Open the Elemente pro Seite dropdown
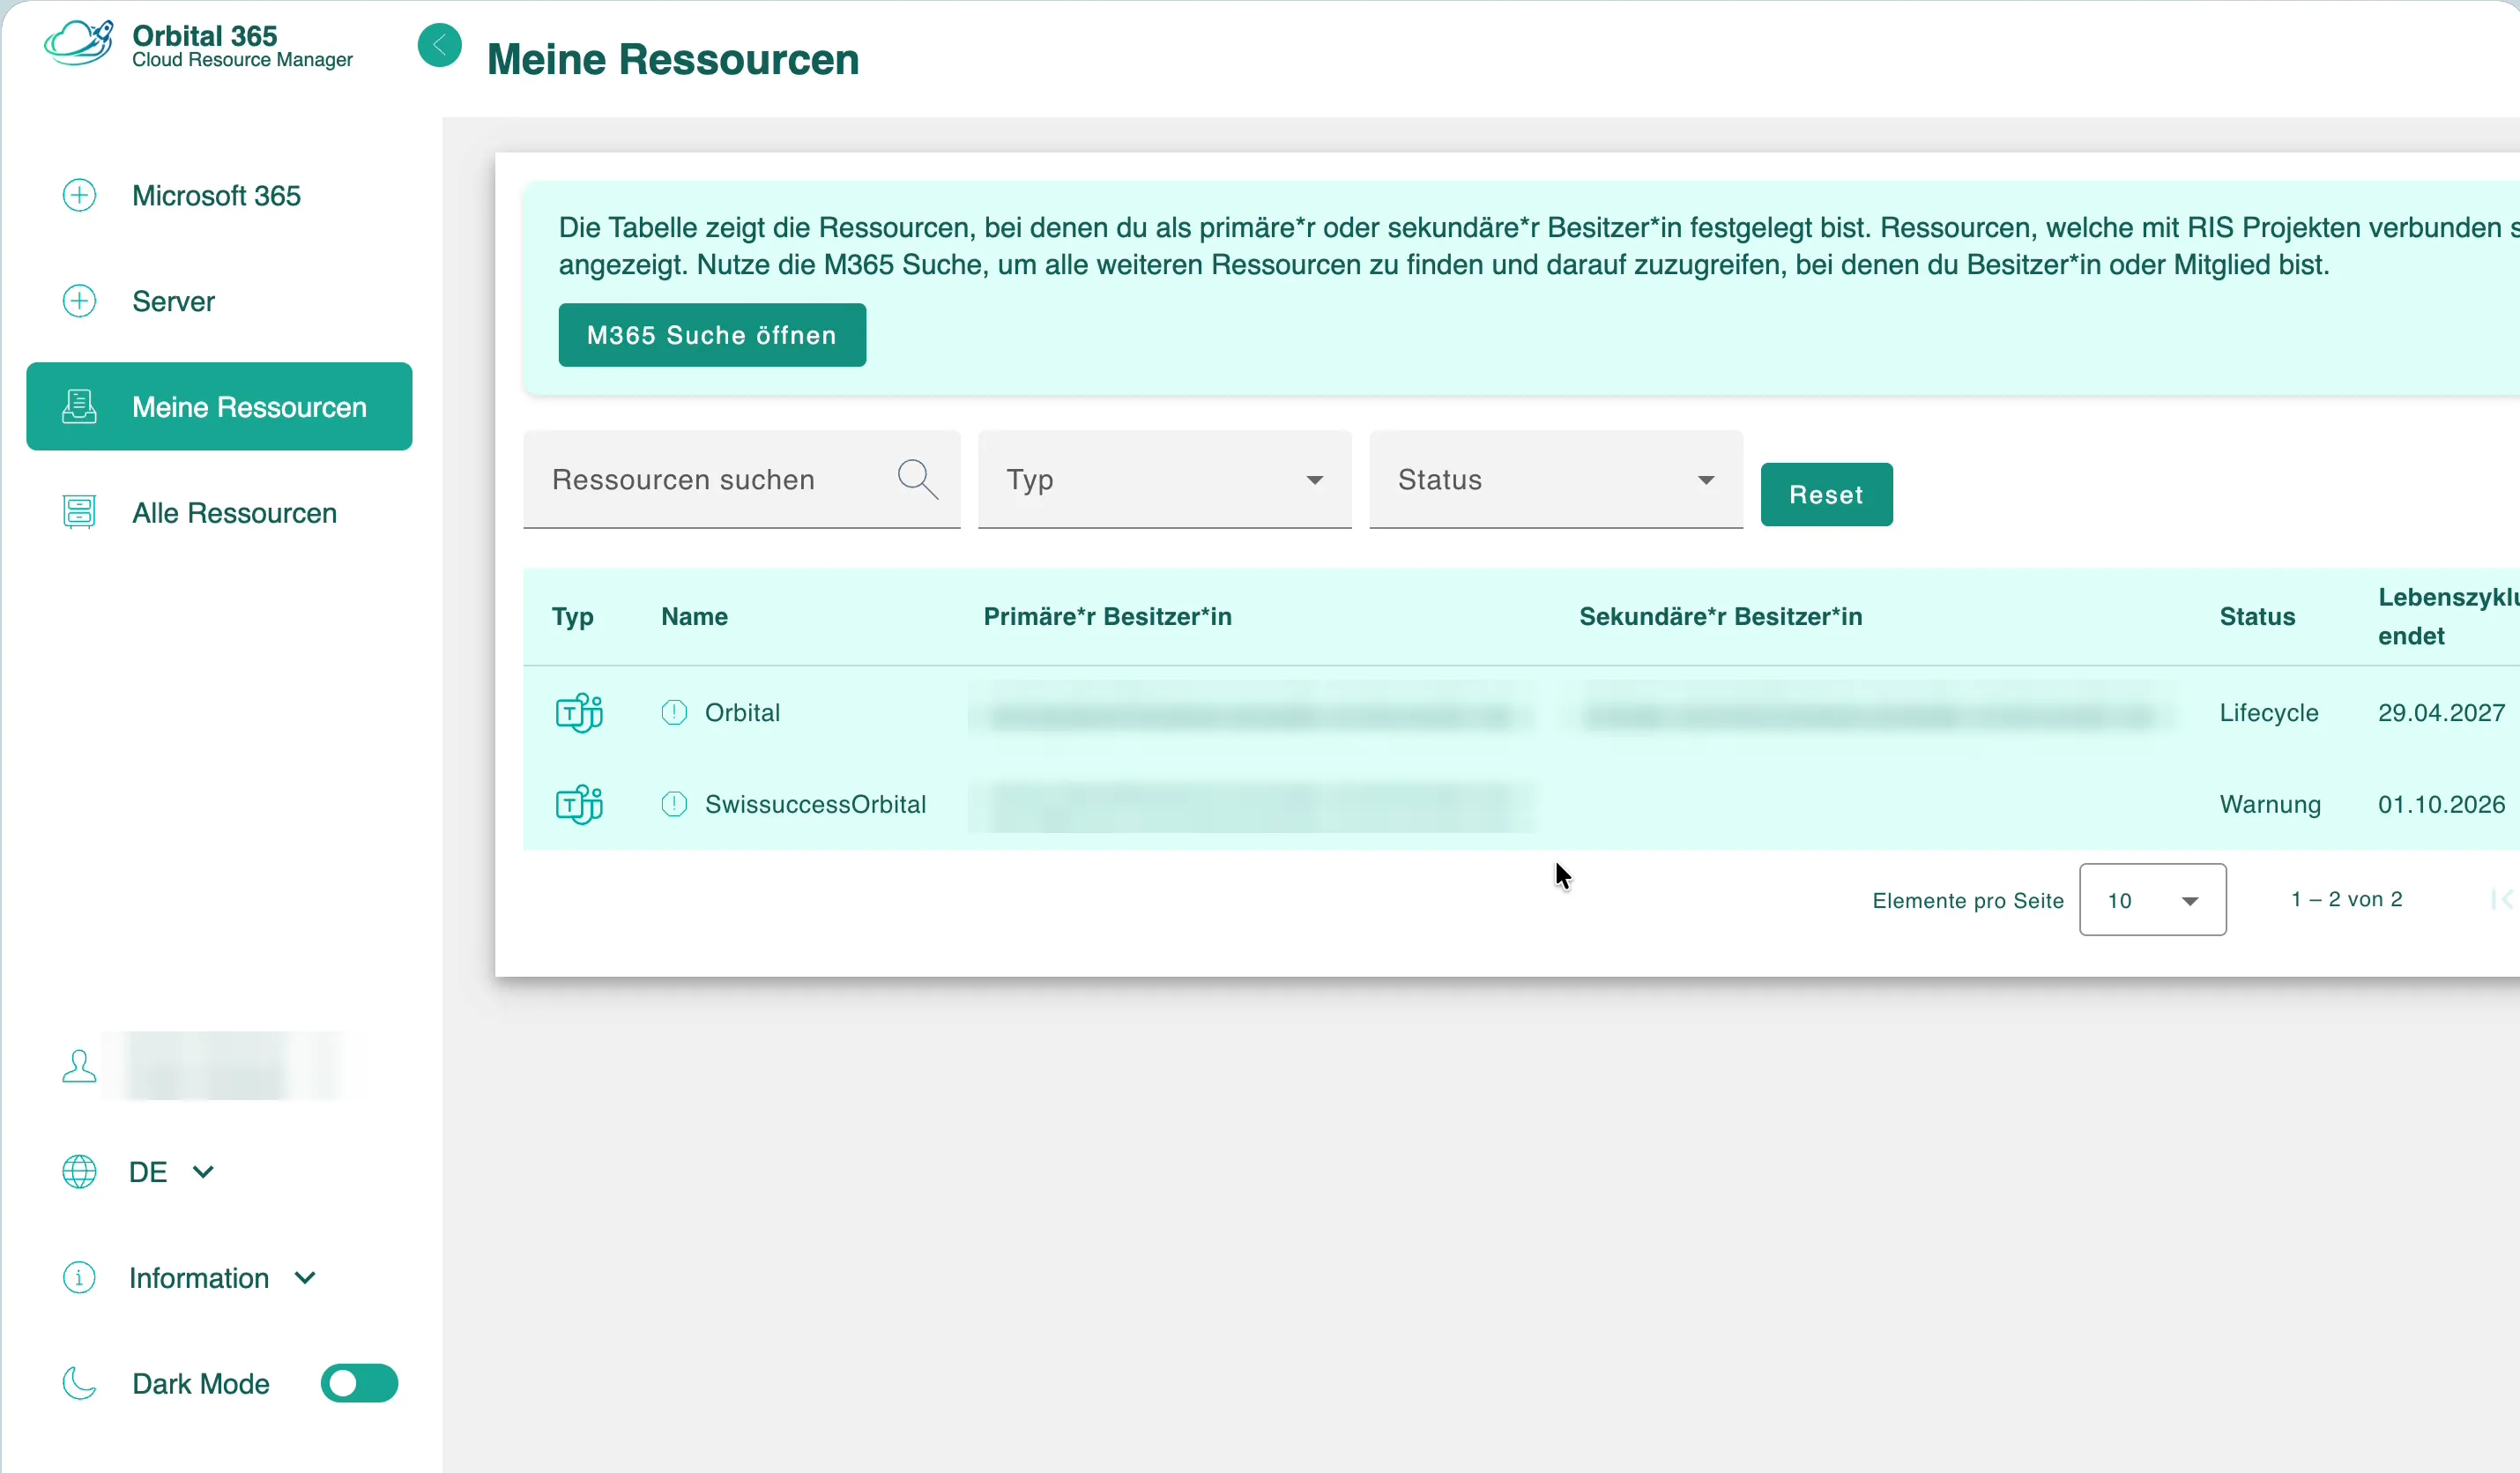The height and width of the screenshot is (1473, 2520). click(x=2152, y=900)
